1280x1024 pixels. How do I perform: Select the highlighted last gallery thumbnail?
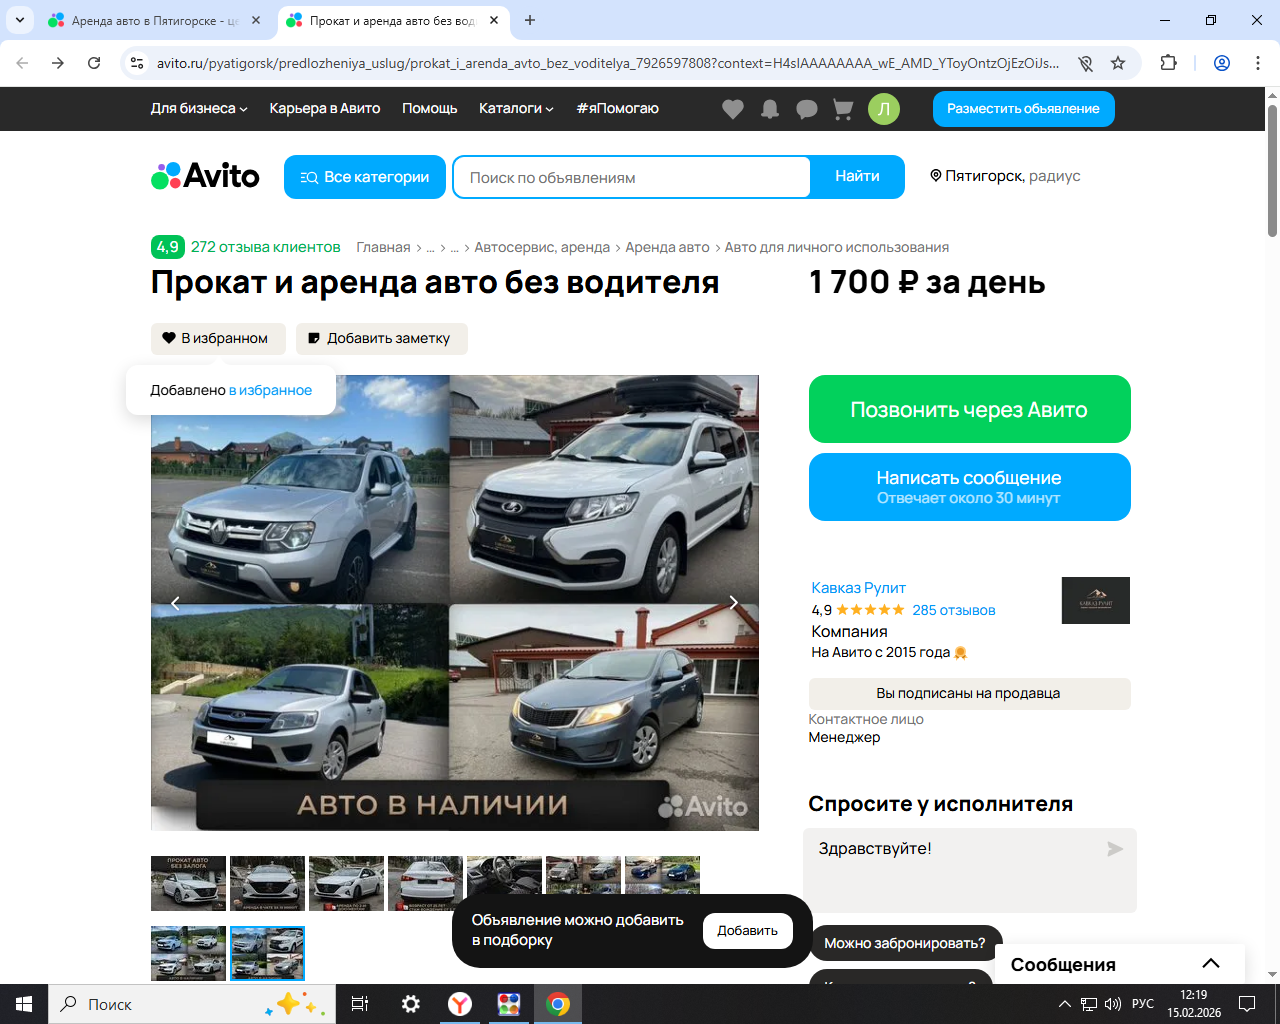pyautogui.click(x=267, y=953)
